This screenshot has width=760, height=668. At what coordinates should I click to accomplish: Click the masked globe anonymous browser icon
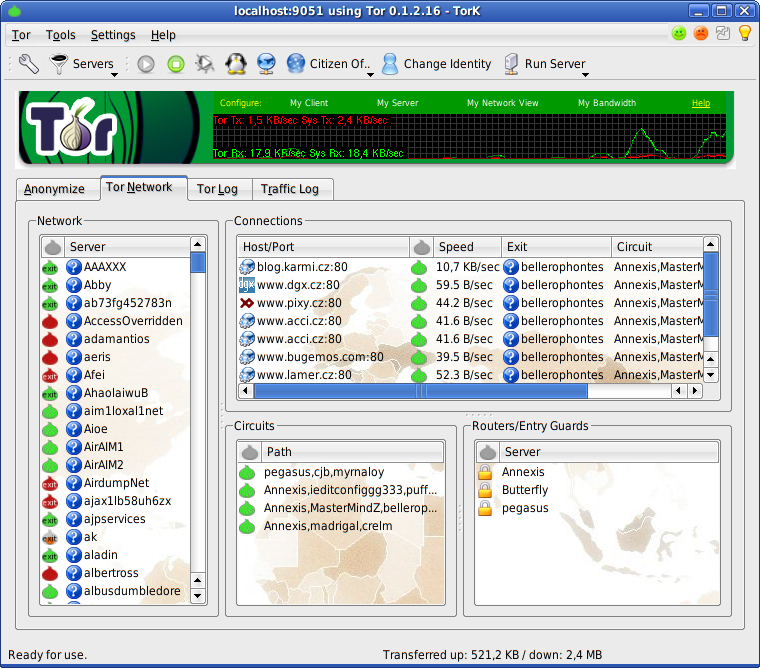(x=266, y=64)
